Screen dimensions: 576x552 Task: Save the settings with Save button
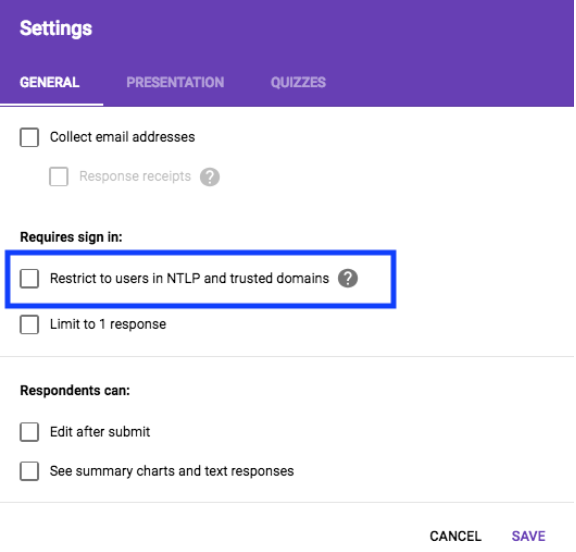[529, 536]
